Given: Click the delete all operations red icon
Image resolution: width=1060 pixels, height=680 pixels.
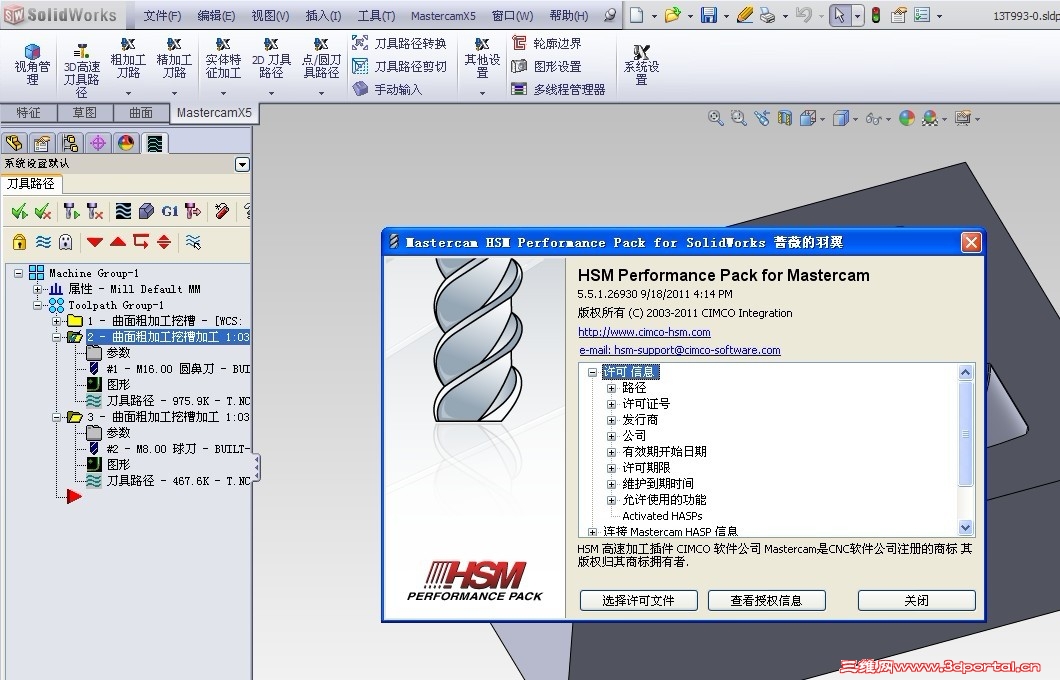Looking at the screenshot, I should tap(222, 212).
